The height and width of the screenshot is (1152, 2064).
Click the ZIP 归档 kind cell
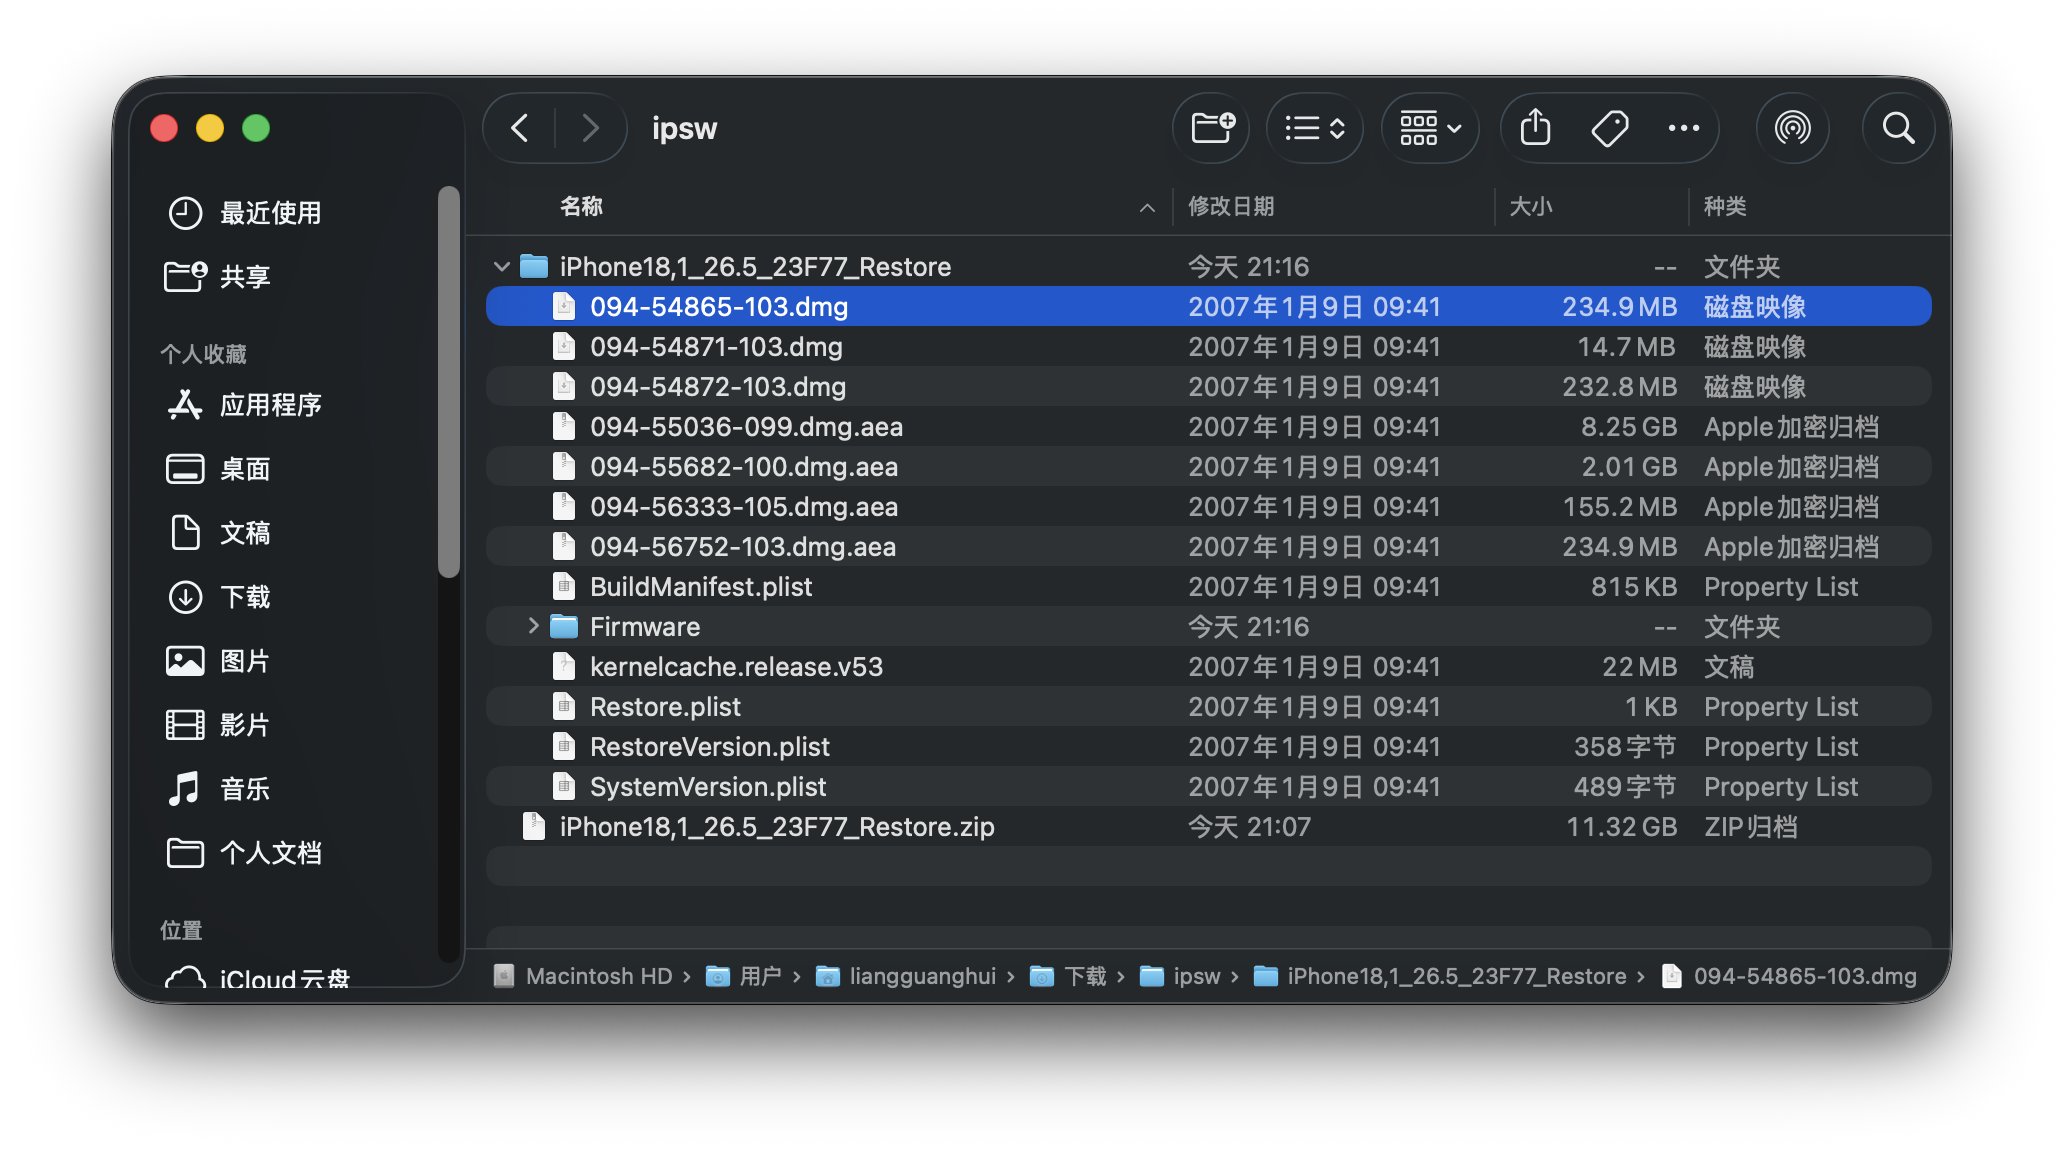pos(1751,827)
